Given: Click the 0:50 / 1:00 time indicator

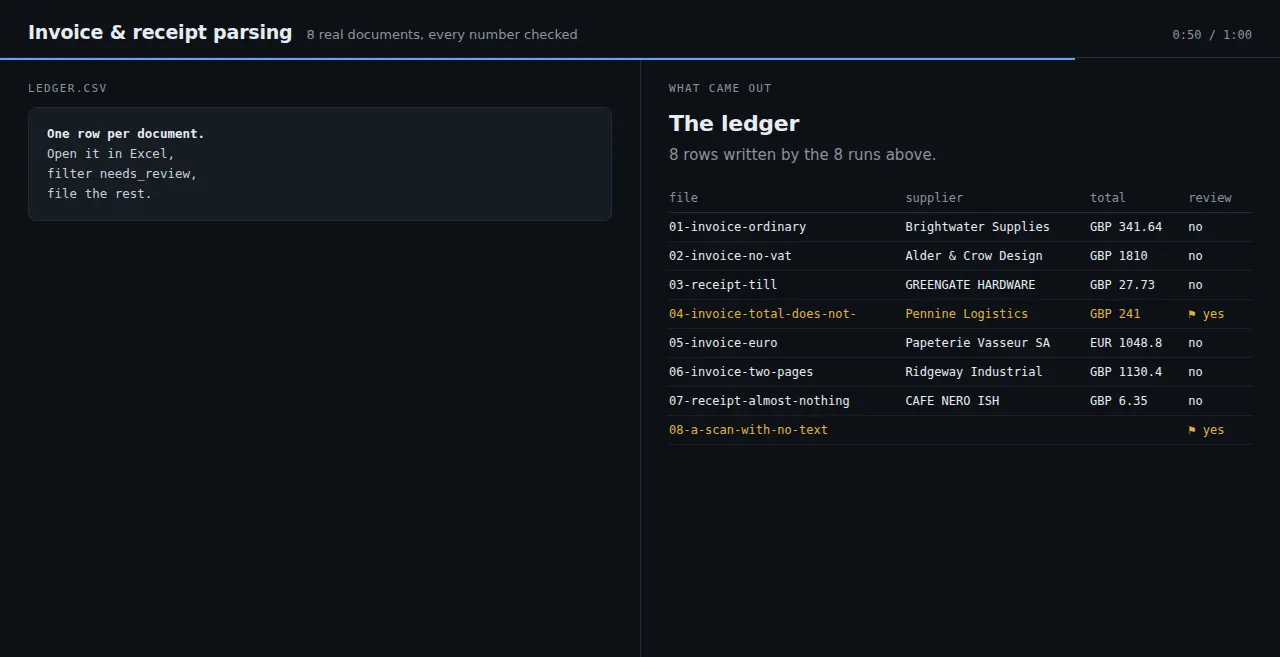Looking at the screenshot, I should [x=1212, y=35].
